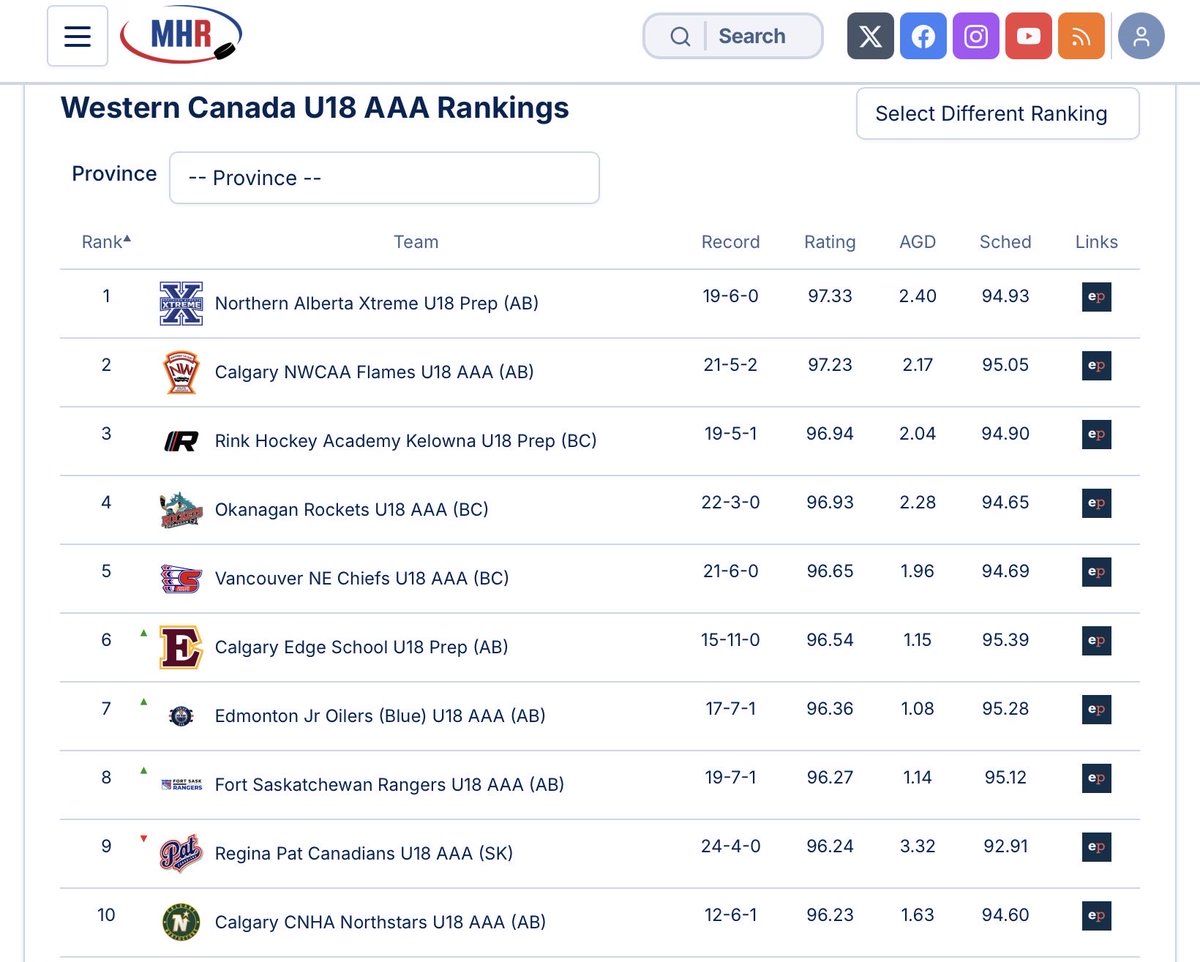This screenshot has width=1200, height=962.
Task: Open Fort Saskatchewan Rangers U18 AAA page
Action: pyautogui.click(x=389, y=785)
